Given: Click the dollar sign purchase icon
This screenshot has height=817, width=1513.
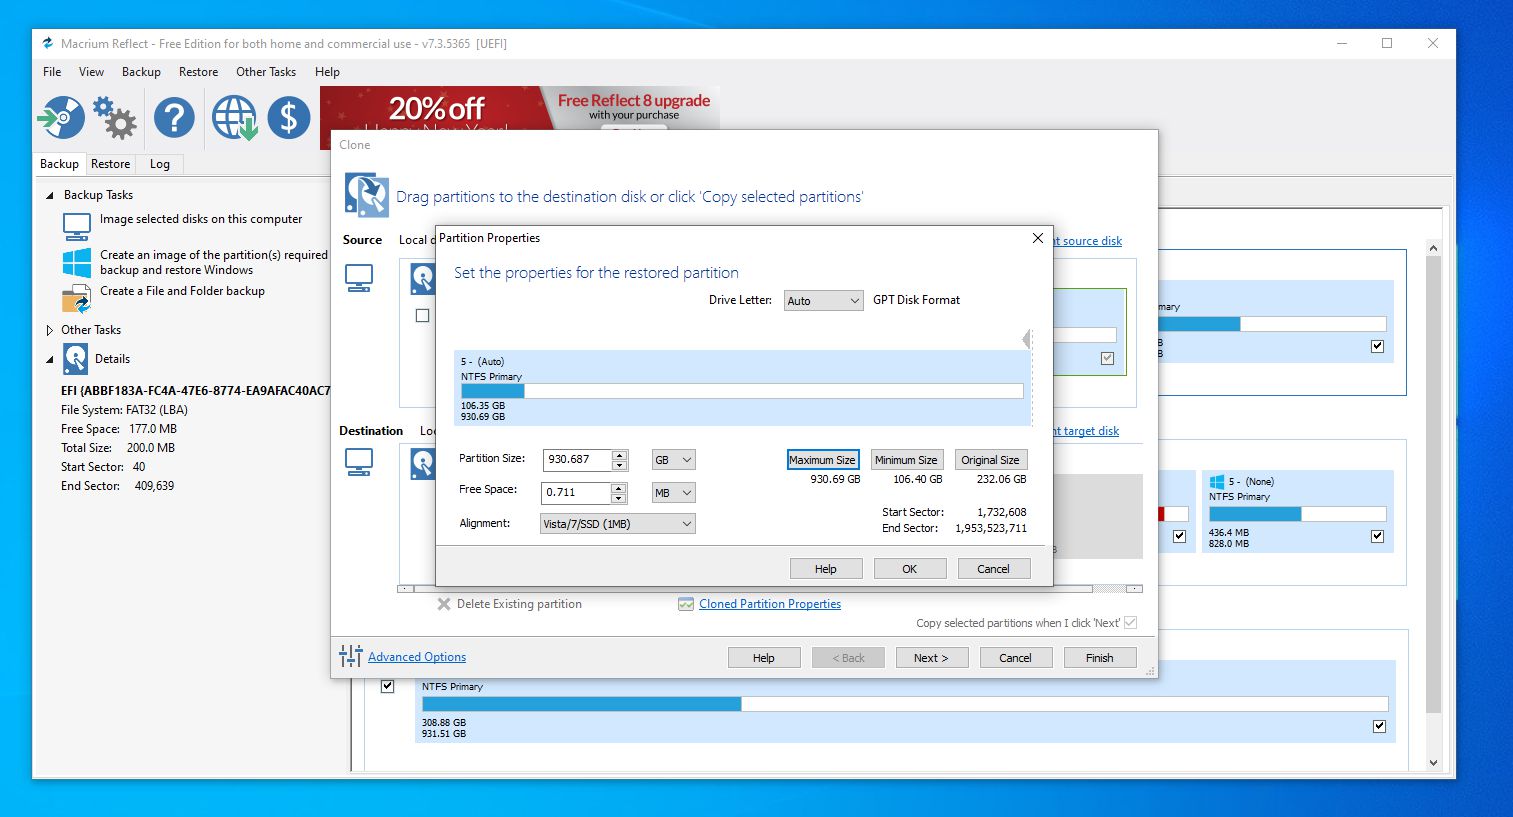Looking at the screenshot, I should (x=289, y=118).
